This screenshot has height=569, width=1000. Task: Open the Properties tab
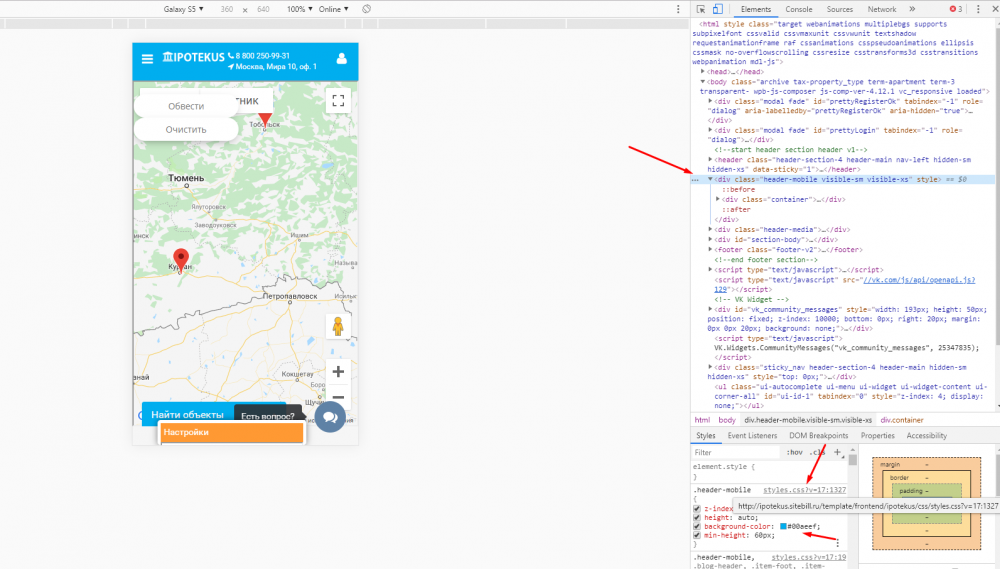point(878,436)
